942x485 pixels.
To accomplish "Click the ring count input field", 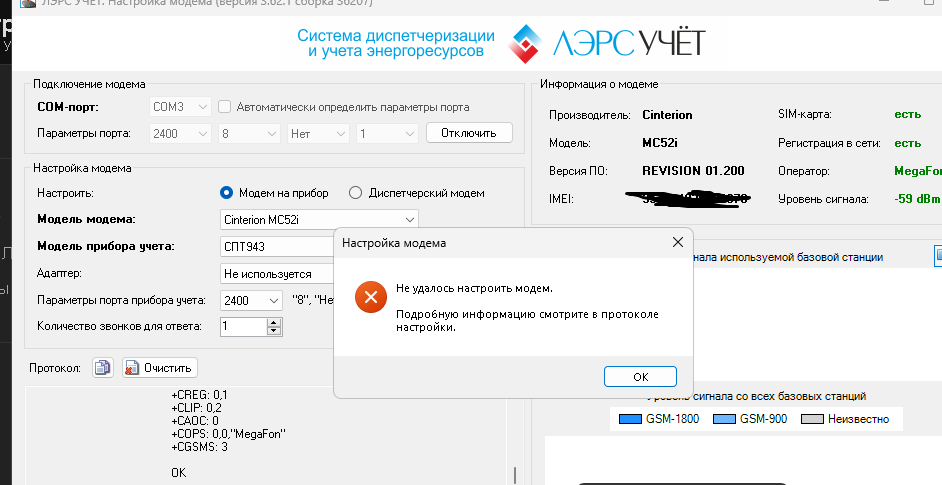I will pos(242,326).
